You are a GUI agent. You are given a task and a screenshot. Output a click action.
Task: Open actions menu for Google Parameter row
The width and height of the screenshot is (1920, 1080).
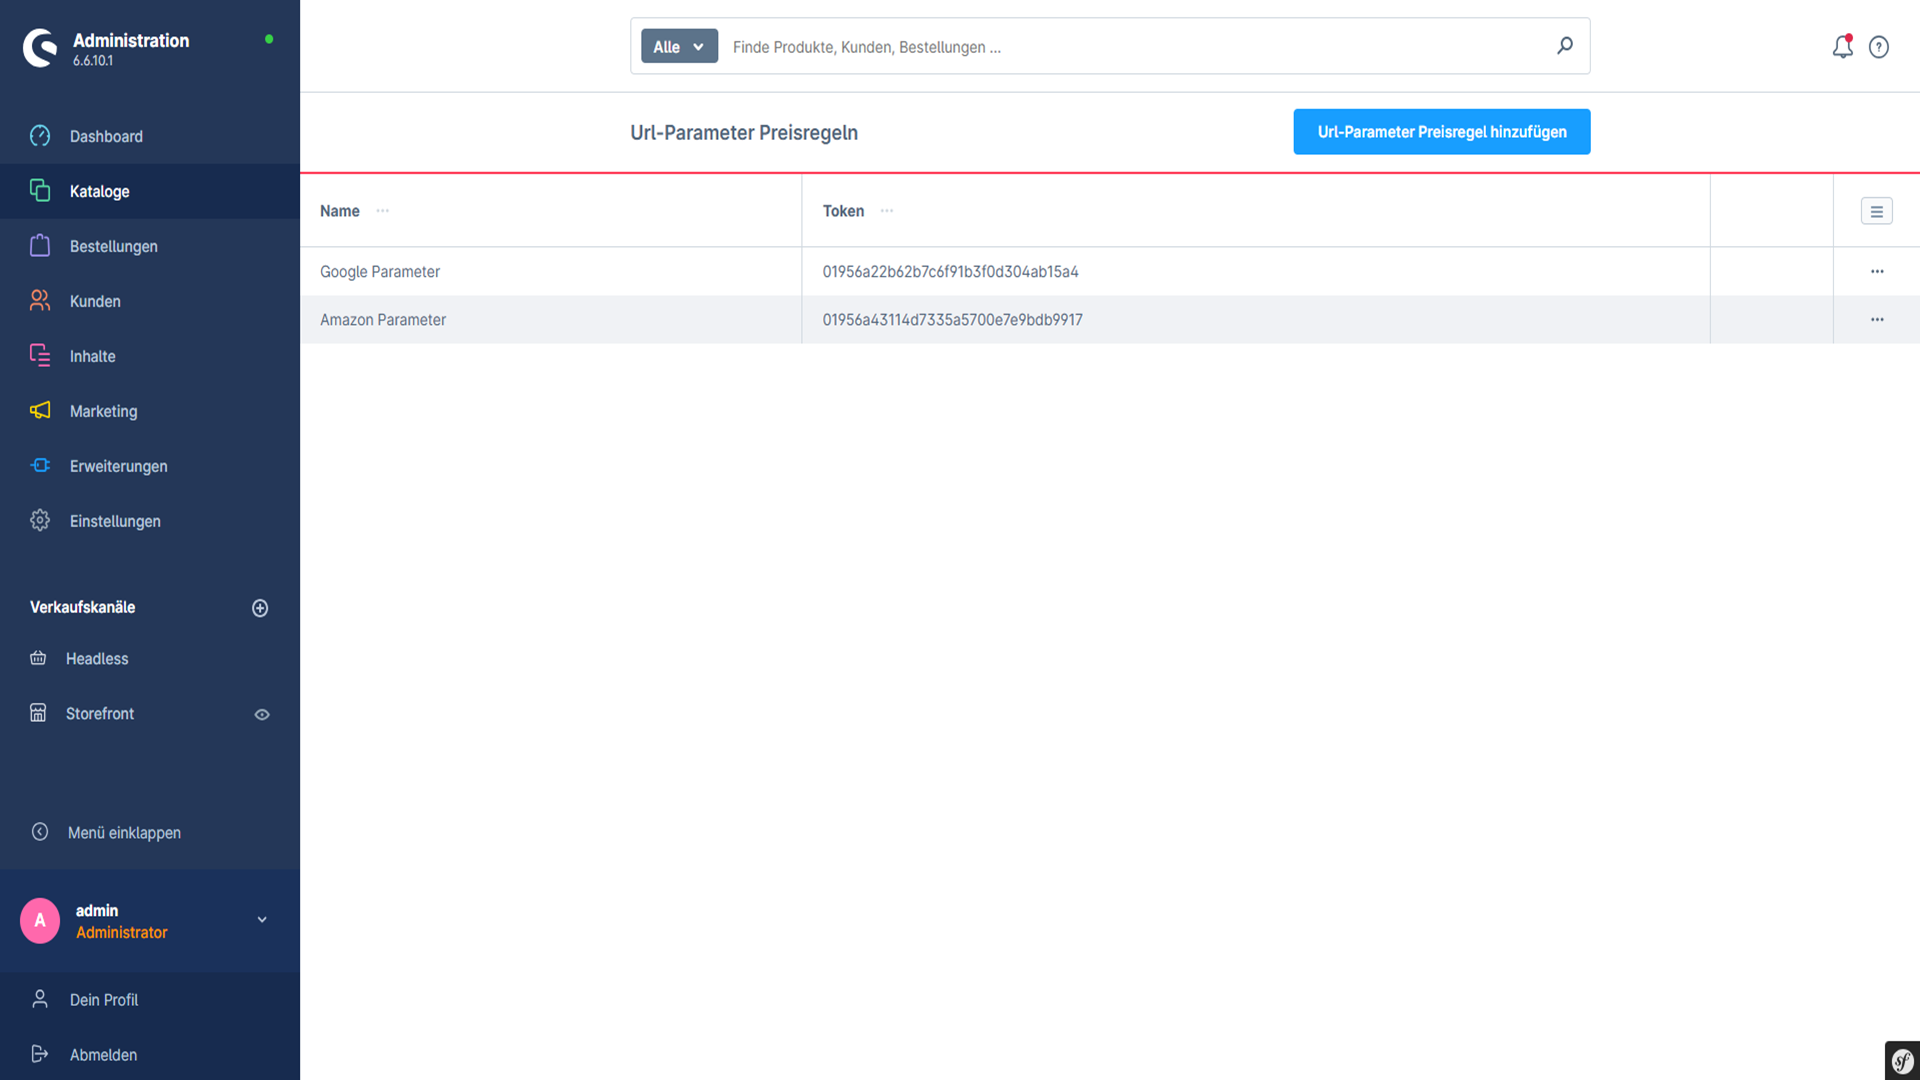coord(1877,271)
